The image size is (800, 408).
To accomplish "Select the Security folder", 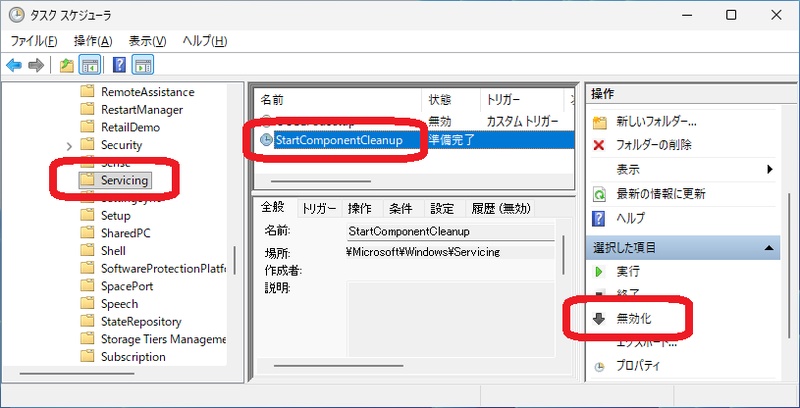I will pos(121,145).
